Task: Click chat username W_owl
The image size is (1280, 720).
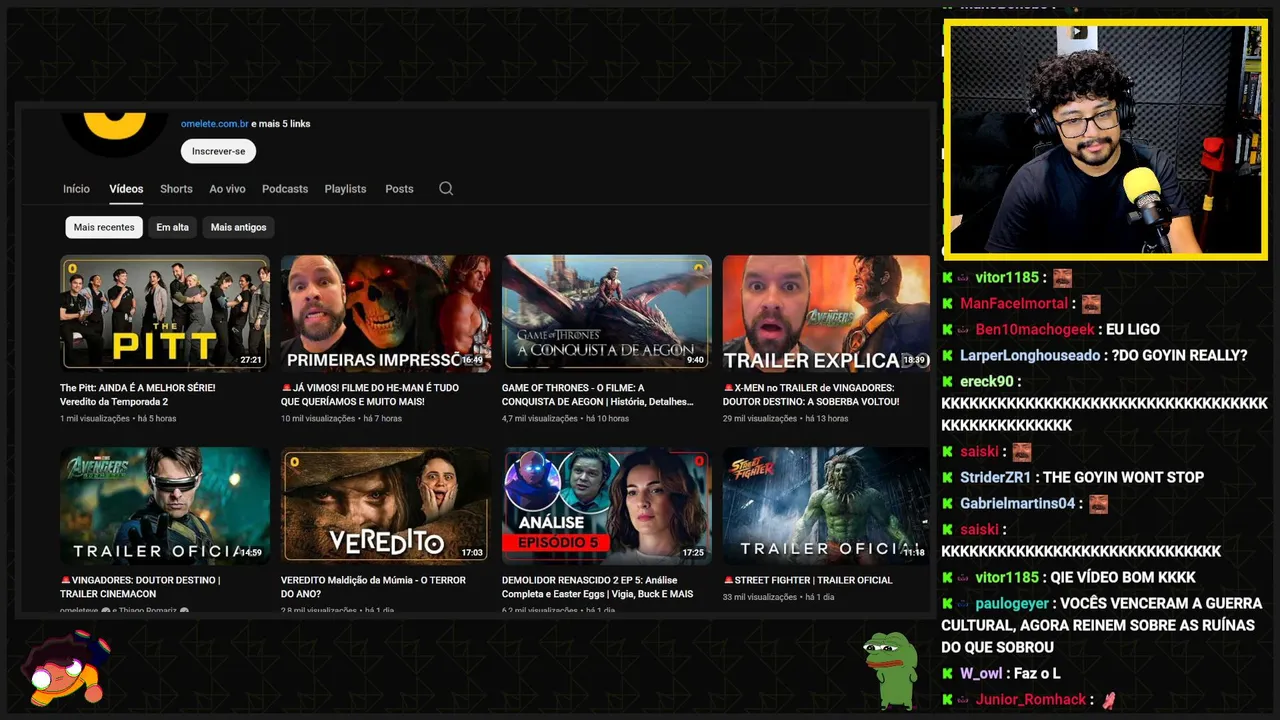Action: (x=981, y=673)
